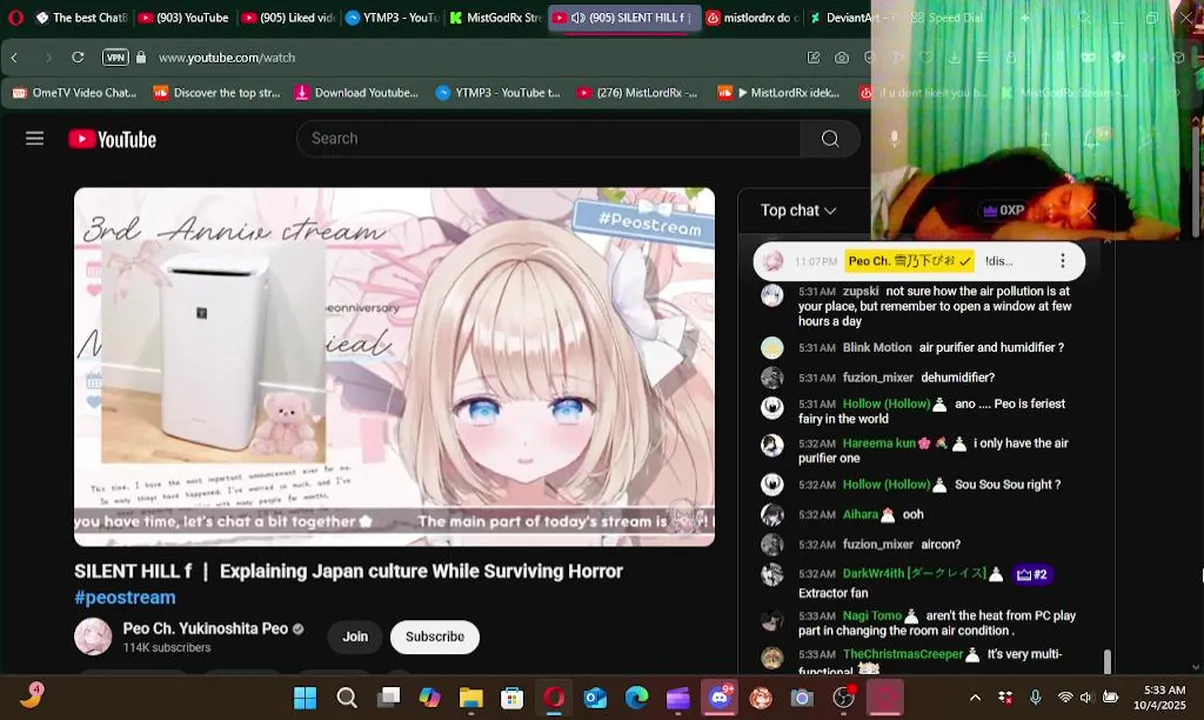Screen dimensions: 1204x720
Task: Click the browser back arrow
Action: point(15,58)
